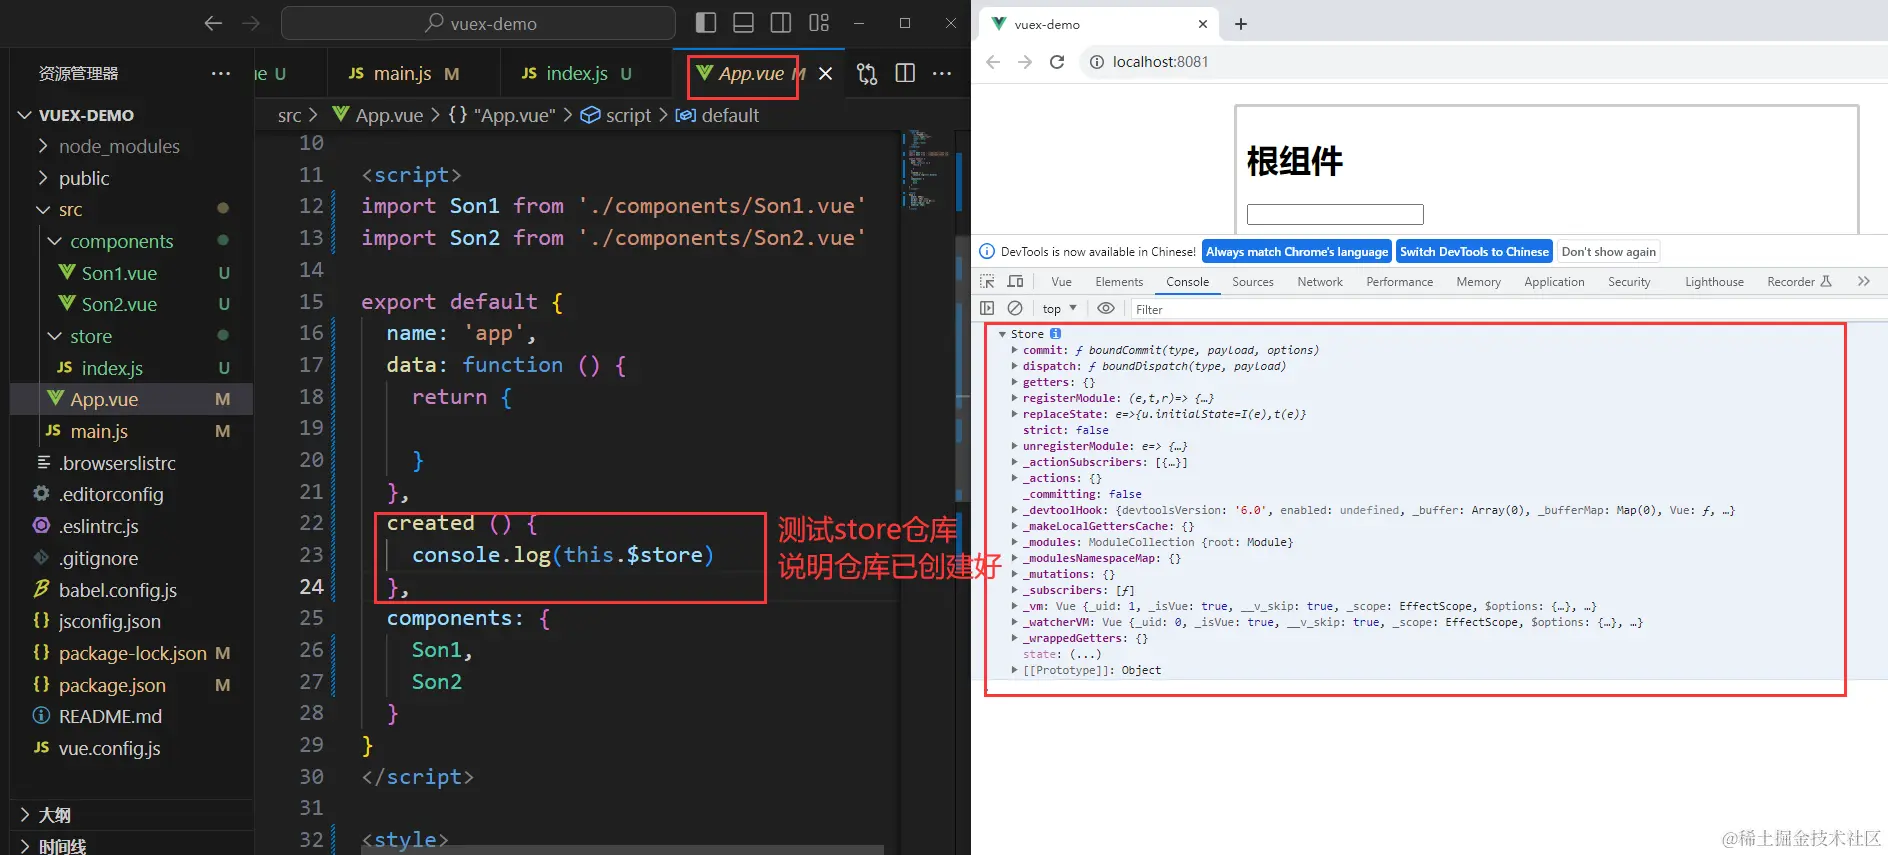Image resolution: width=1888 pixels, height=855 pixels.
Task: Open package-lock.json file
Action: pos(132,654)
